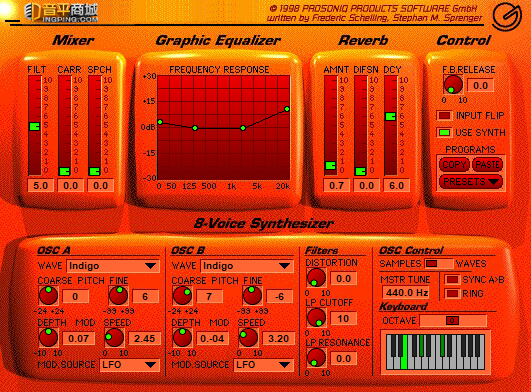Enable the INPUT FLIP toggle
Image resolution: width=531 pixels, height=392 pixels.
(444, 116)
